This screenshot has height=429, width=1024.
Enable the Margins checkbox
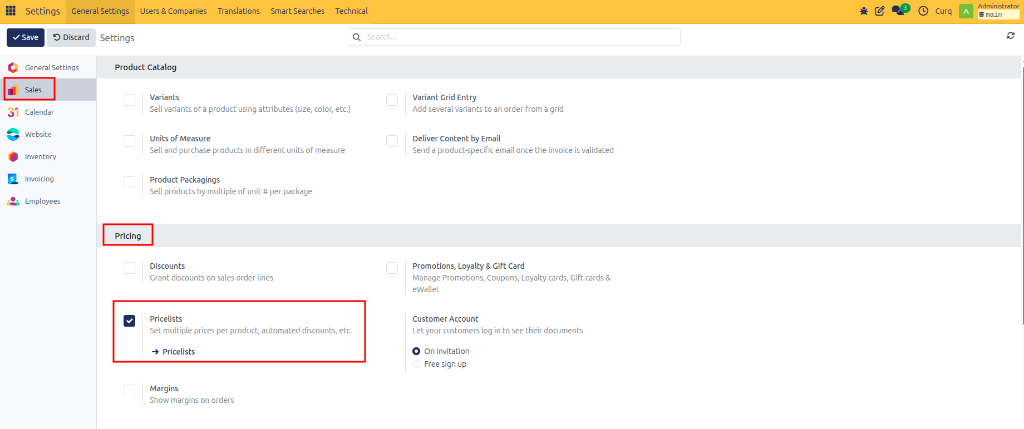point(129,390)
